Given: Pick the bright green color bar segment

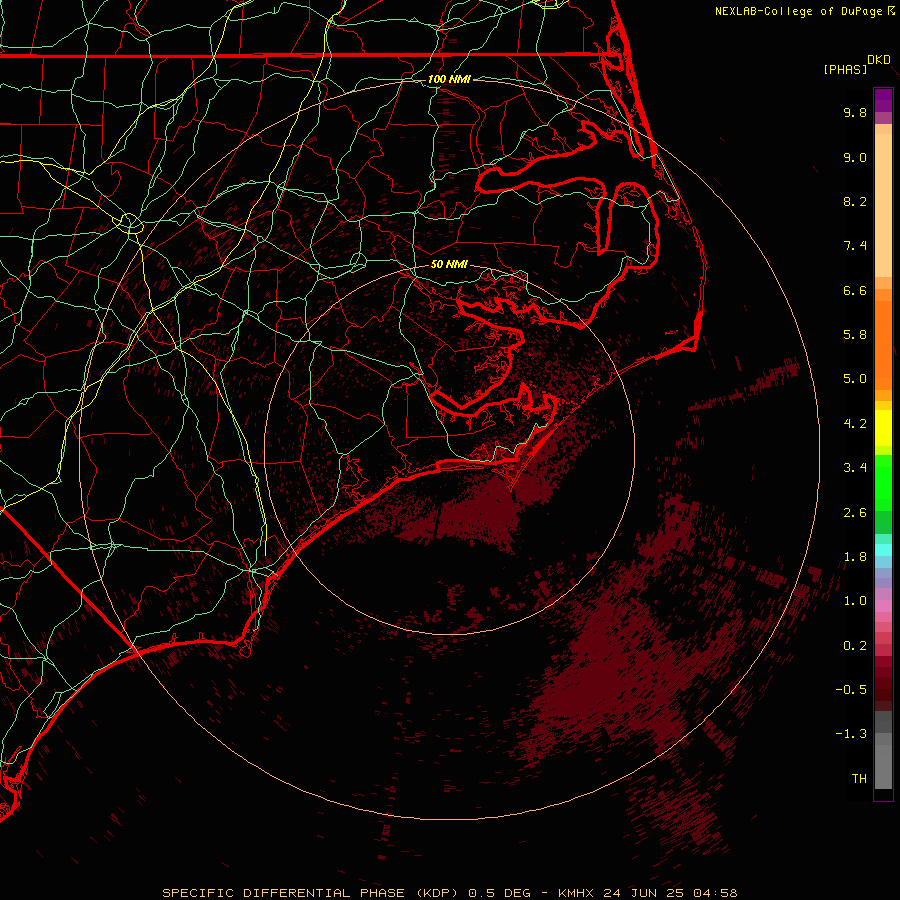Looking at the screenshot, I should pyautogui.click(x=883, y=482).
